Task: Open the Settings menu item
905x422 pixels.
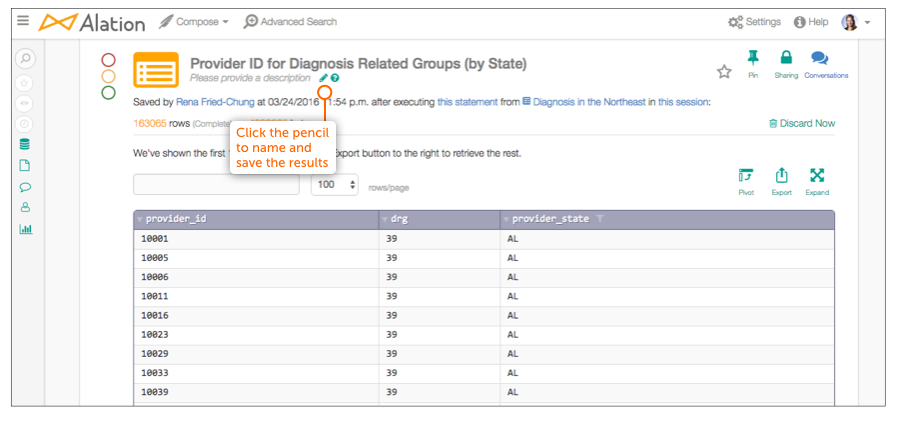Action: click(754, 22)
